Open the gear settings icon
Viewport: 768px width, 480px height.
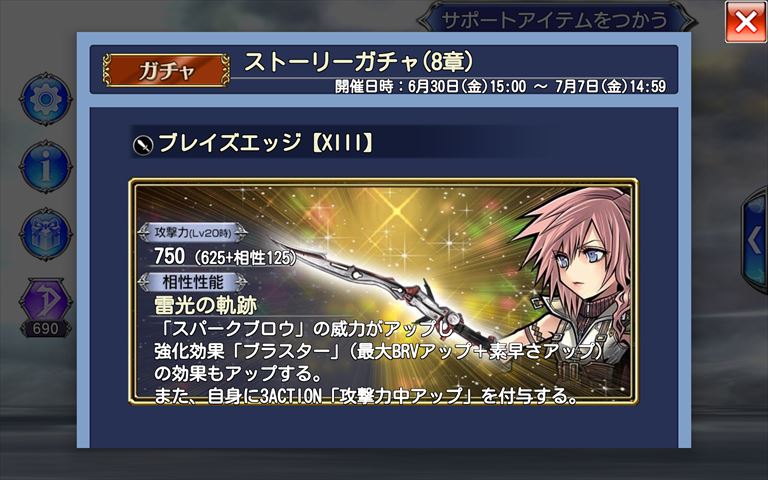coord(46,99)
